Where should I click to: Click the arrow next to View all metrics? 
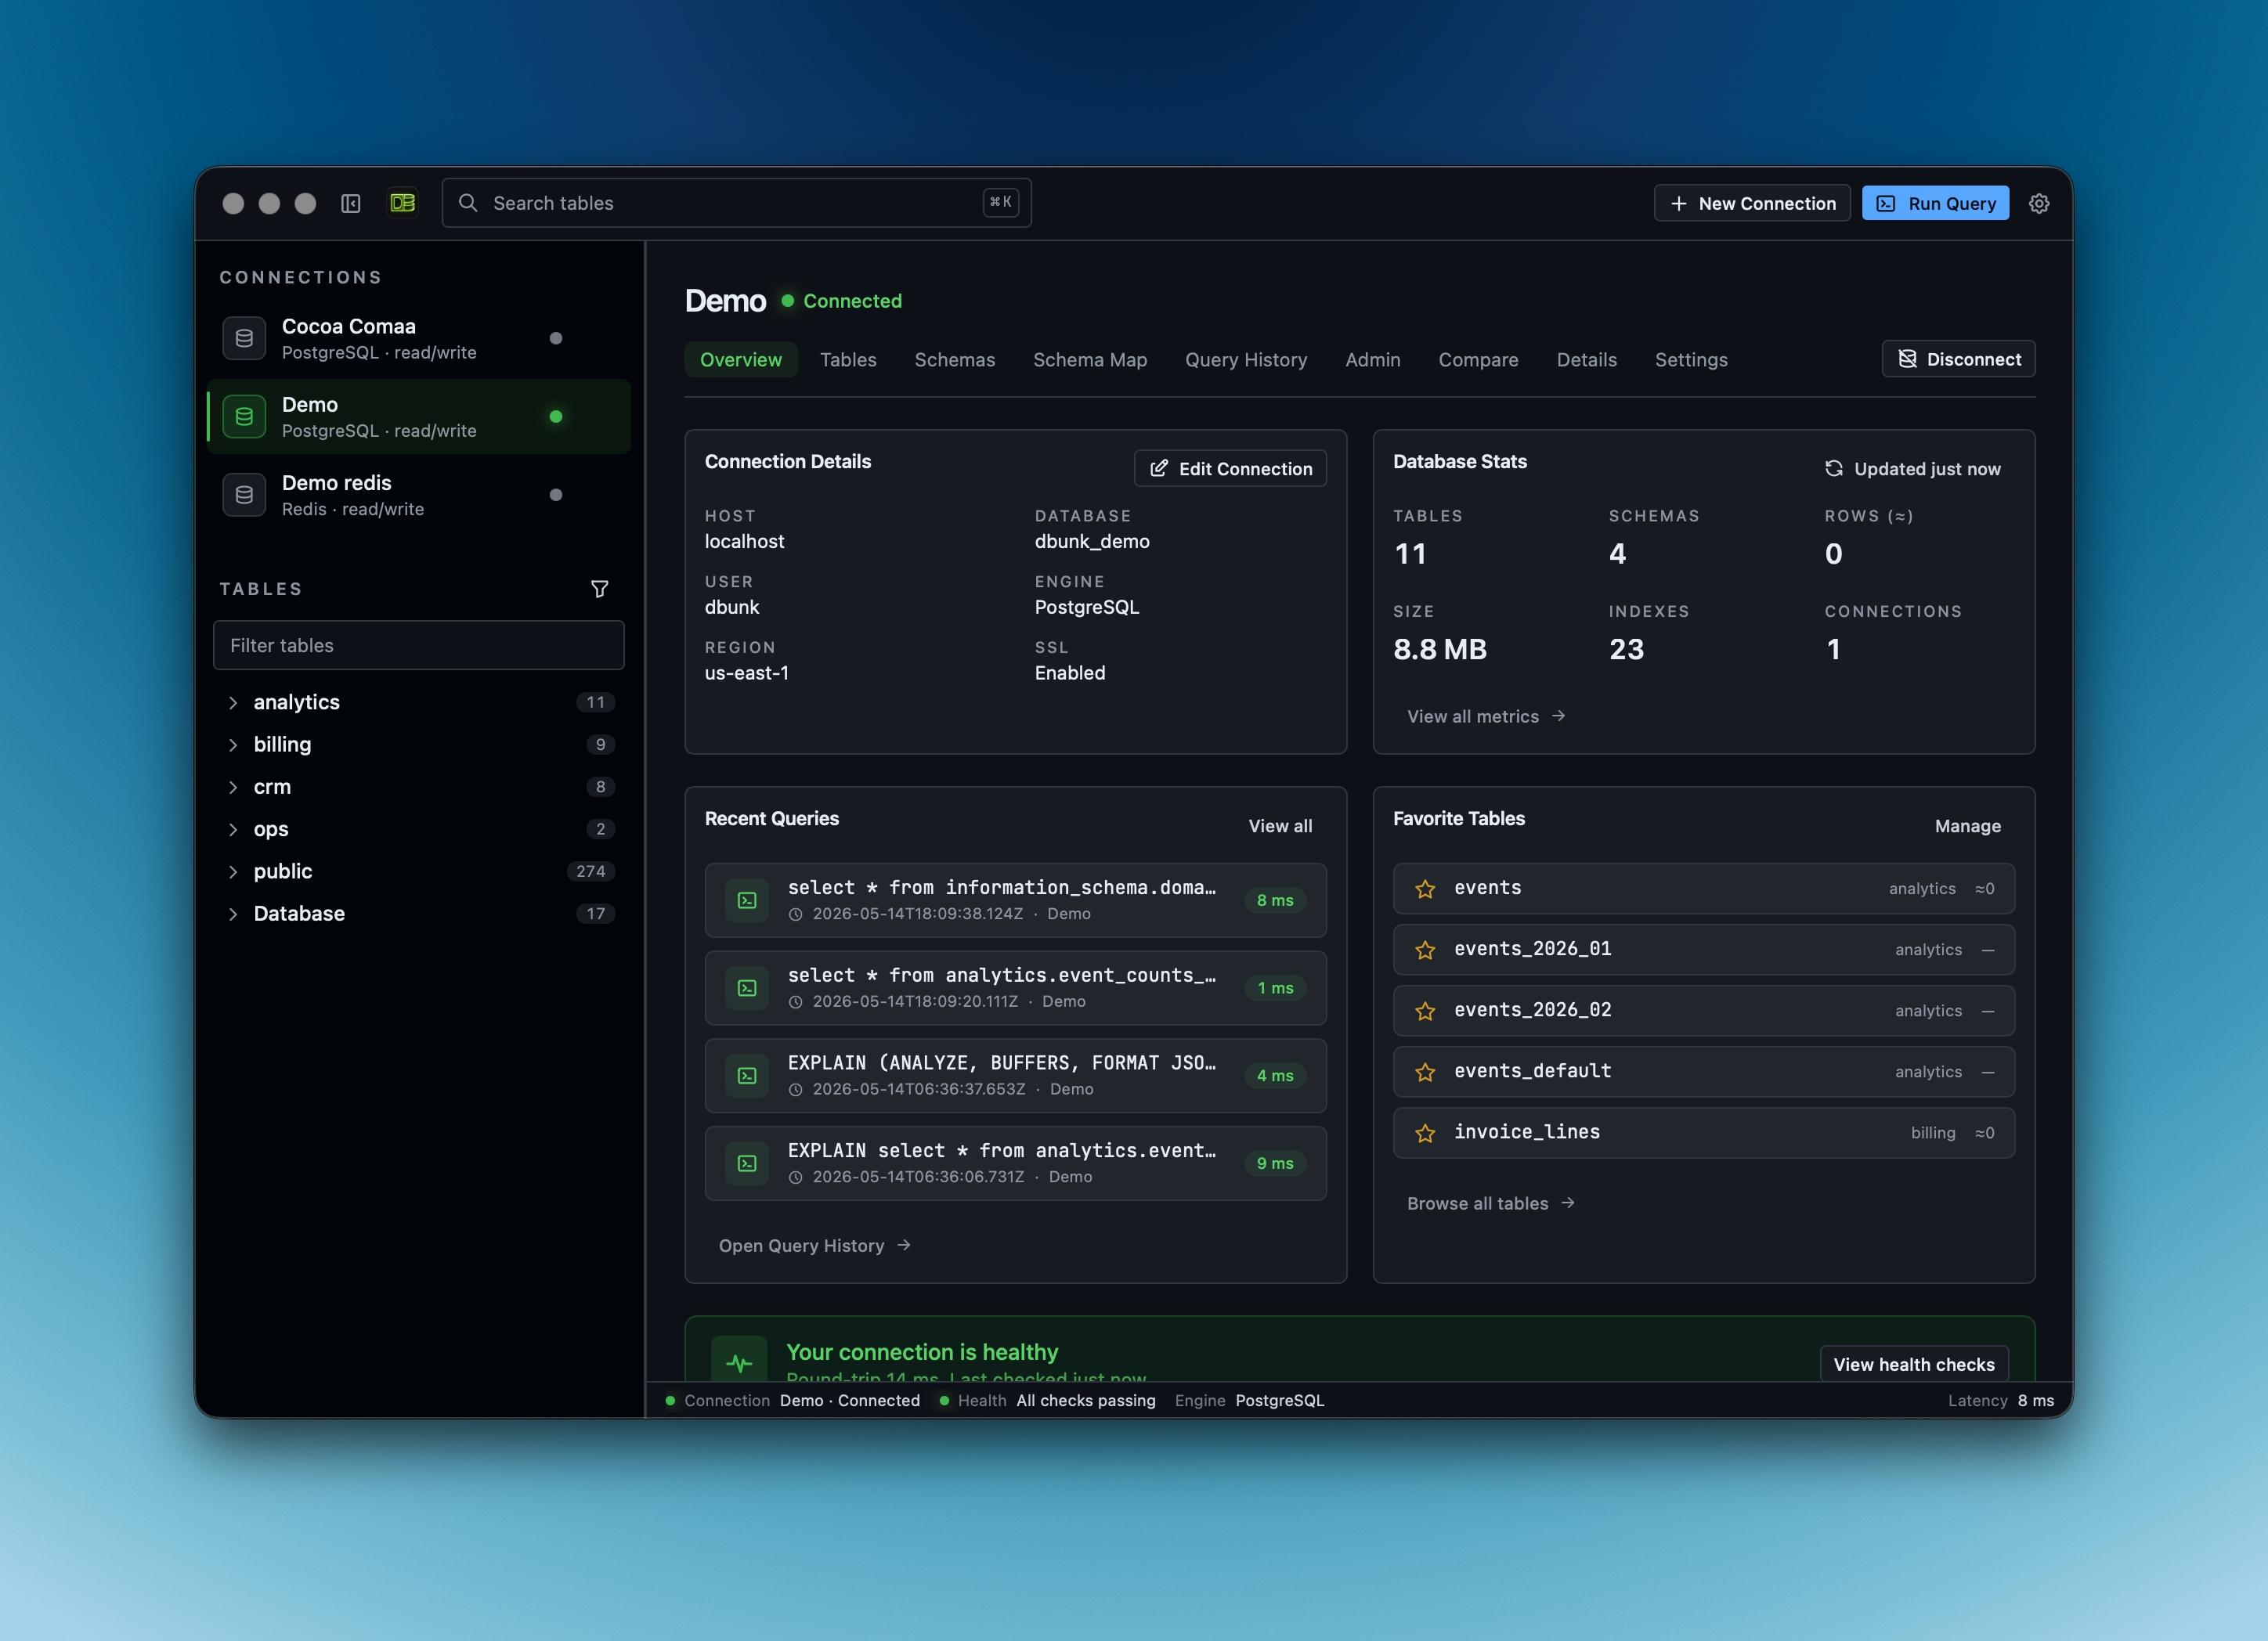tap(1558, 716)
